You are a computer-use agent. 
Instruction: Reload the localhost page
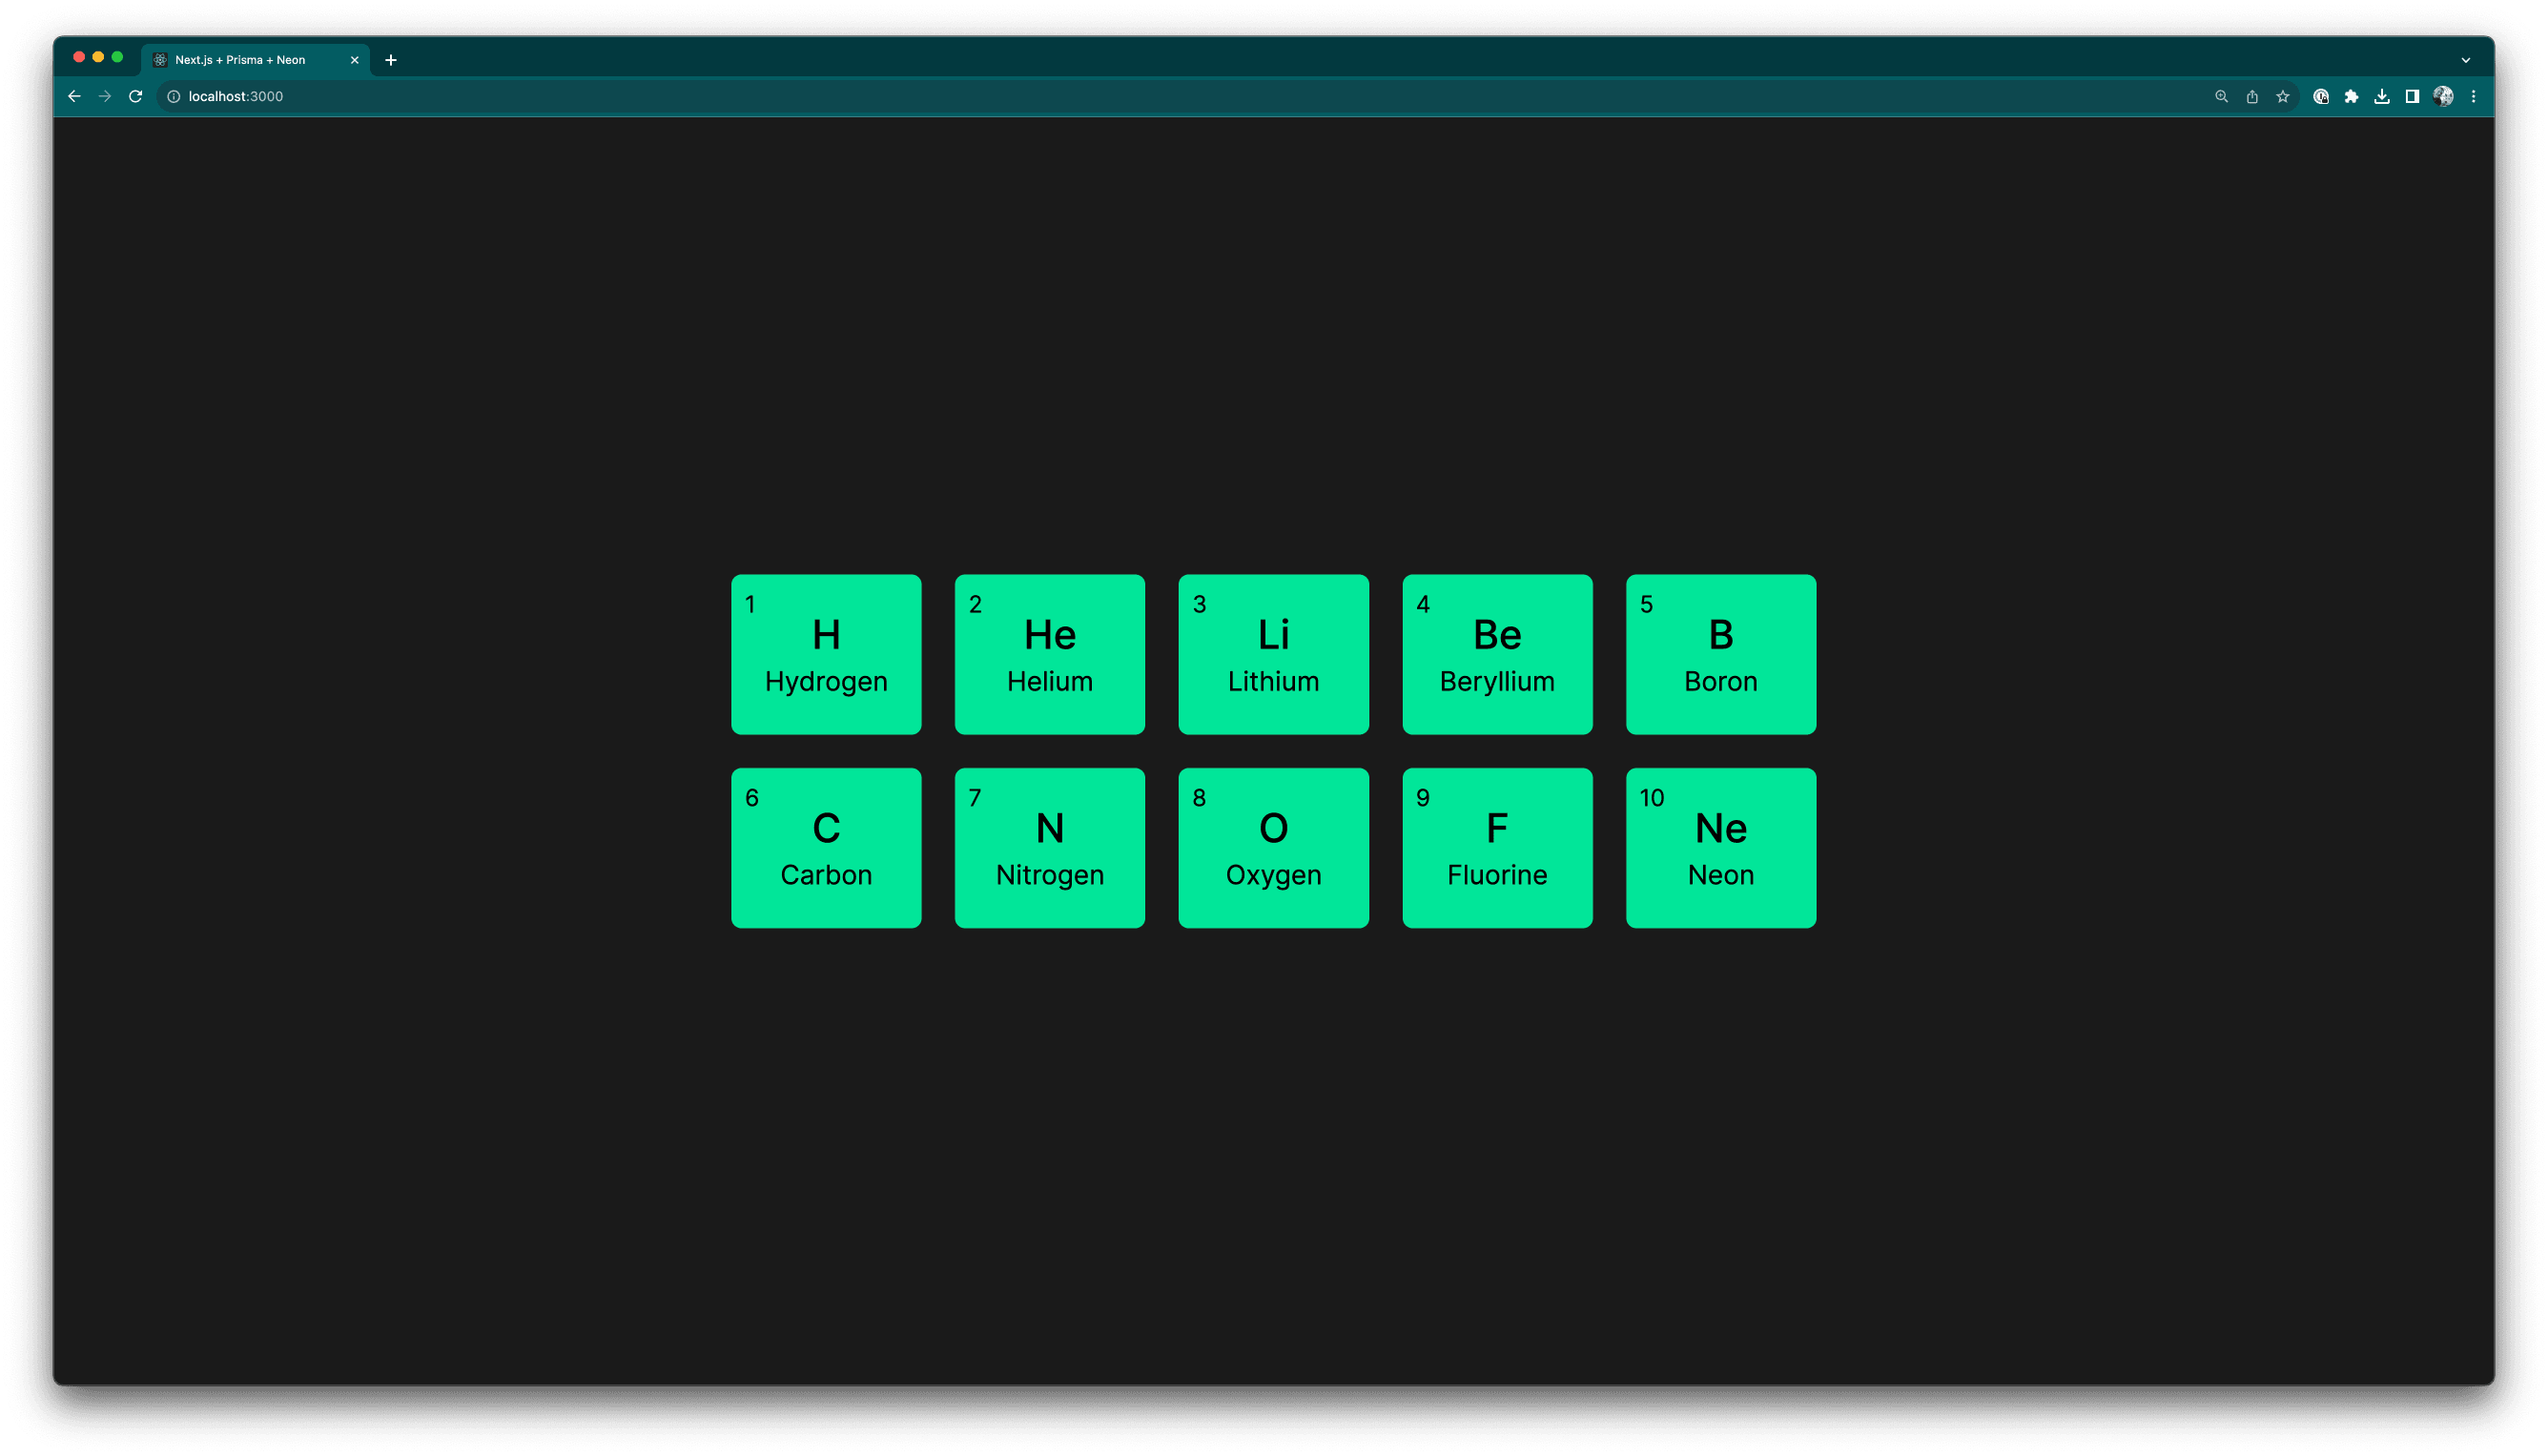[x=136, y=96]
